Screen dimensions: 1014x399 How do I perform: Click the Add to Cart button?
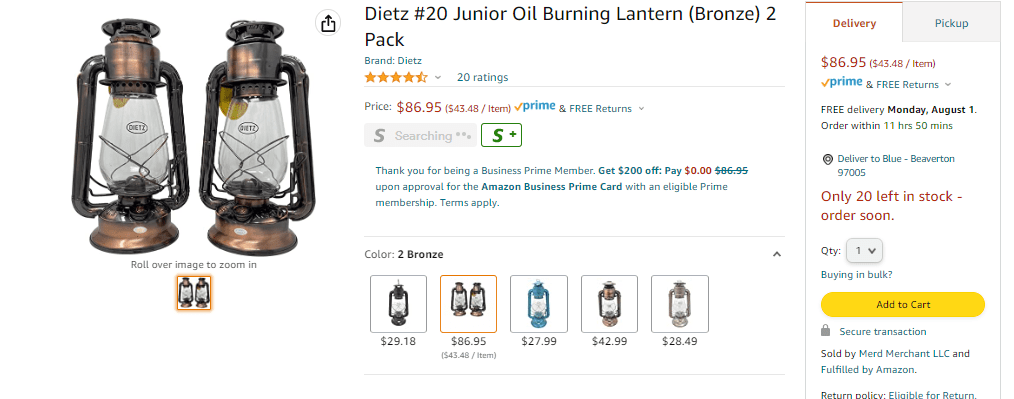tap(903, 305)
